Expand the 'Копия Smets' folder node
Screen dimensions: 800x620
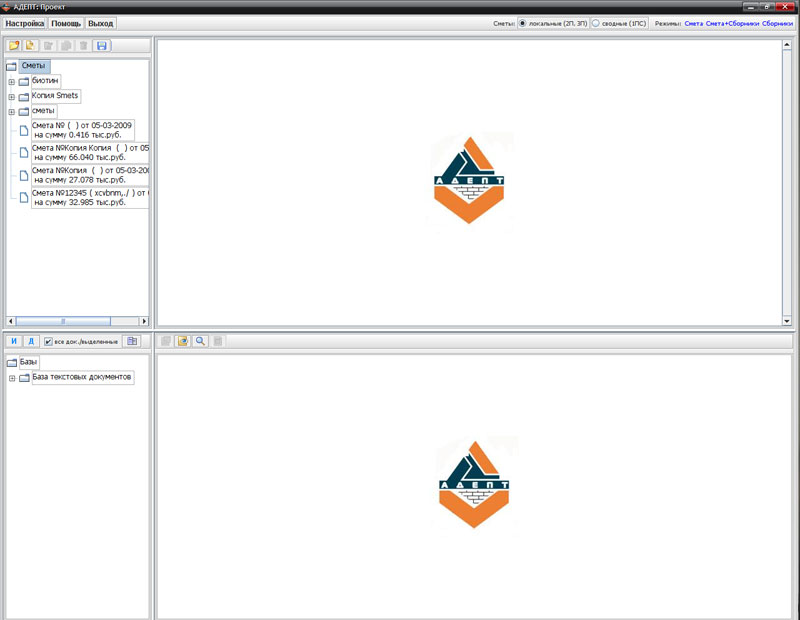(11, 97)
